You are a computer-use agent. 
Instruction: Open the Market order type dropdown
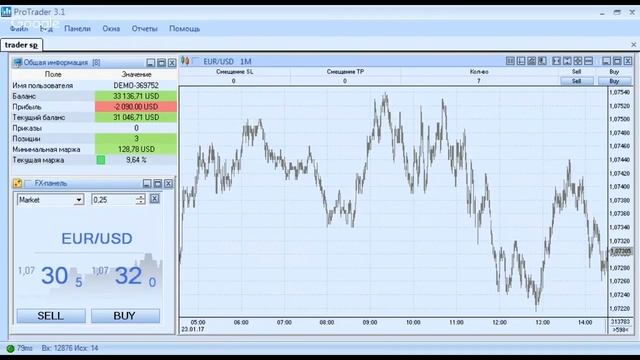click(79, 200)
